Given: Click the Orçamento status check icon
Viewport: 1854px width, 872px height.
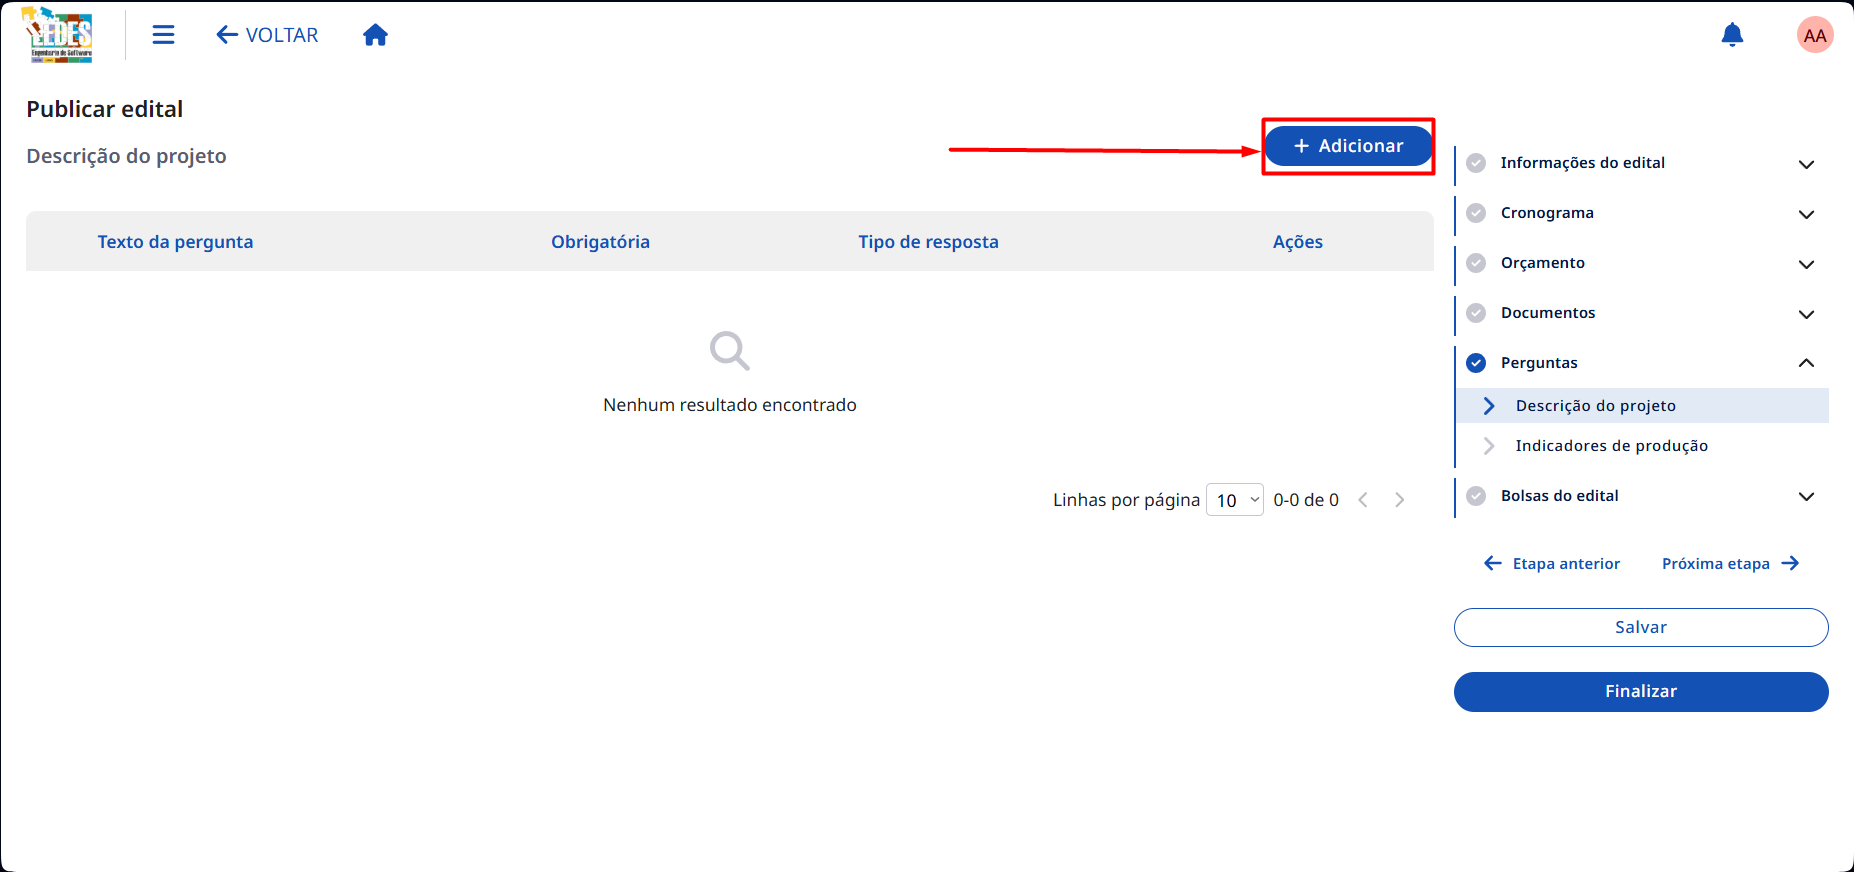Looking at the screenshot, I should [1476, 263].
